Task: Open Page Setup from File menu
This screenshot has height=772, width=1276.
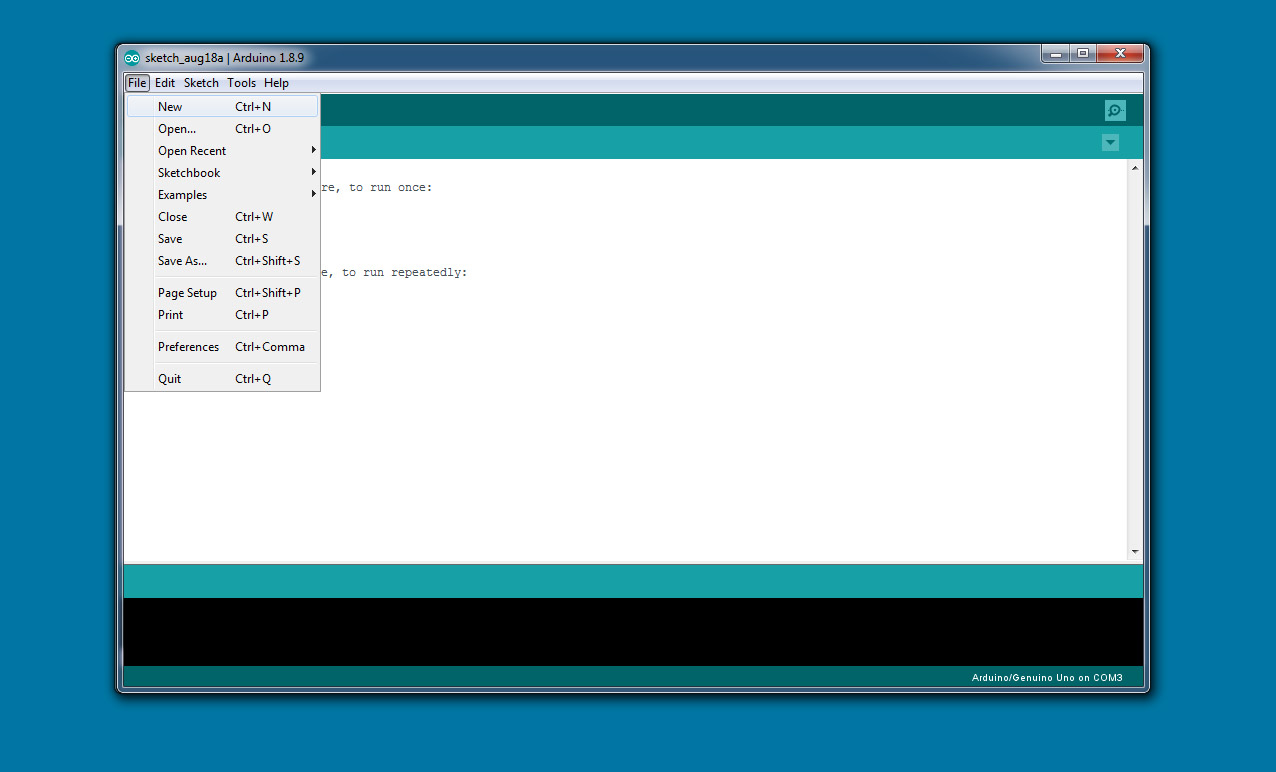Action: pos(222,293)
